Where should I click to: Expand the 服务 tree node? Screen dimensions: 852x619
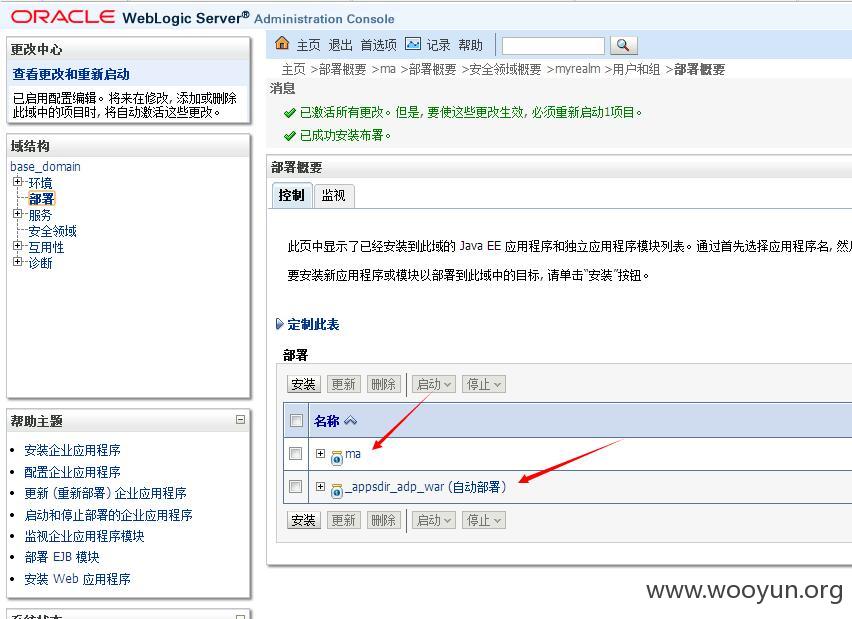click(x=17, y=214)
